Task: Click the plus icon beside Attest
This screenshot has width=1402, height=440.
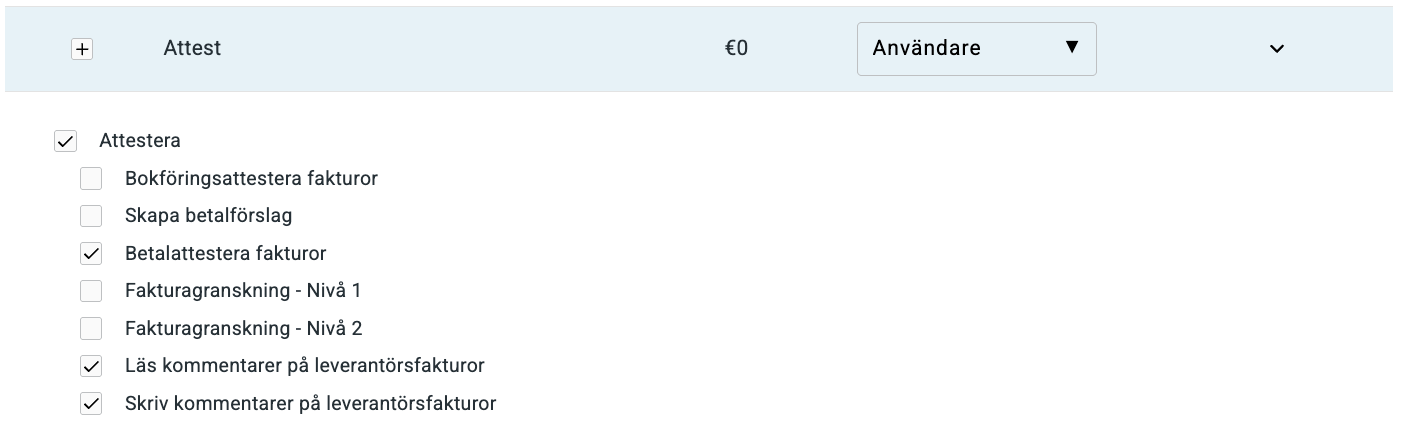Action: pyautogui.click(x=82, y=49)
